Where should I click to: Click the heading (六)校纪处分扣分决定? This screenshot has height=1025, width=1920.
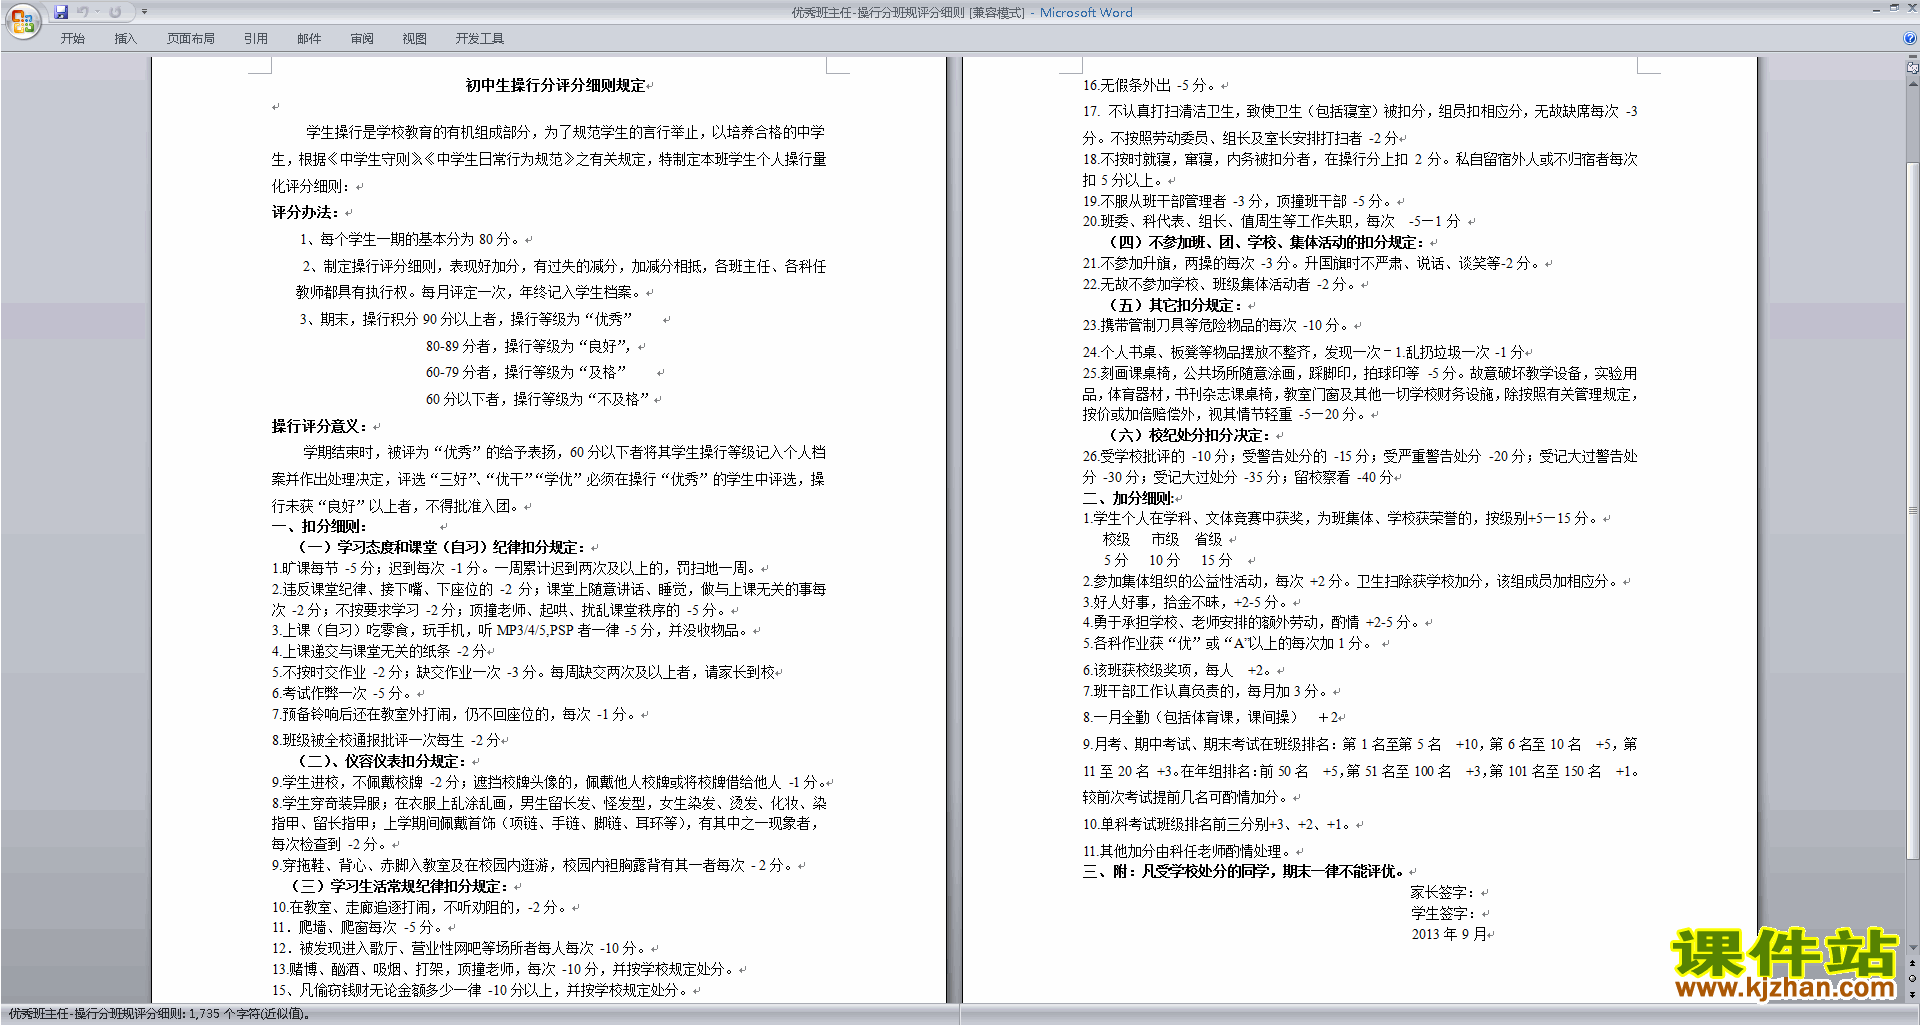tap(1190, 436)
